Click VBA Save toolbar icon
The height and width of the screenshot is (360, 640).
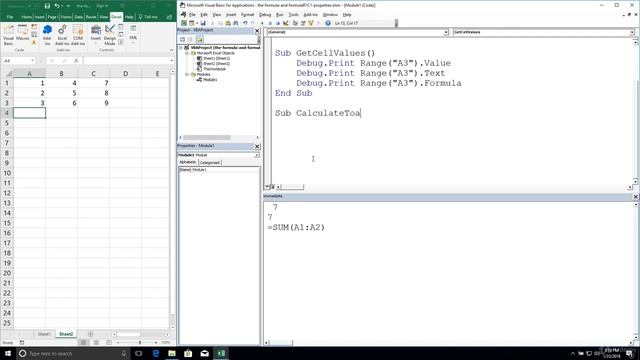pyautogui.click(x=203, y=23)
